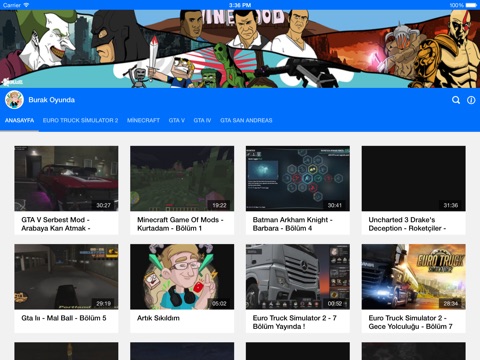Tap title 'Uncharted 3 Drake's Deception - Roketçiler'
The image size is (480, 360).
click(407, 224)
